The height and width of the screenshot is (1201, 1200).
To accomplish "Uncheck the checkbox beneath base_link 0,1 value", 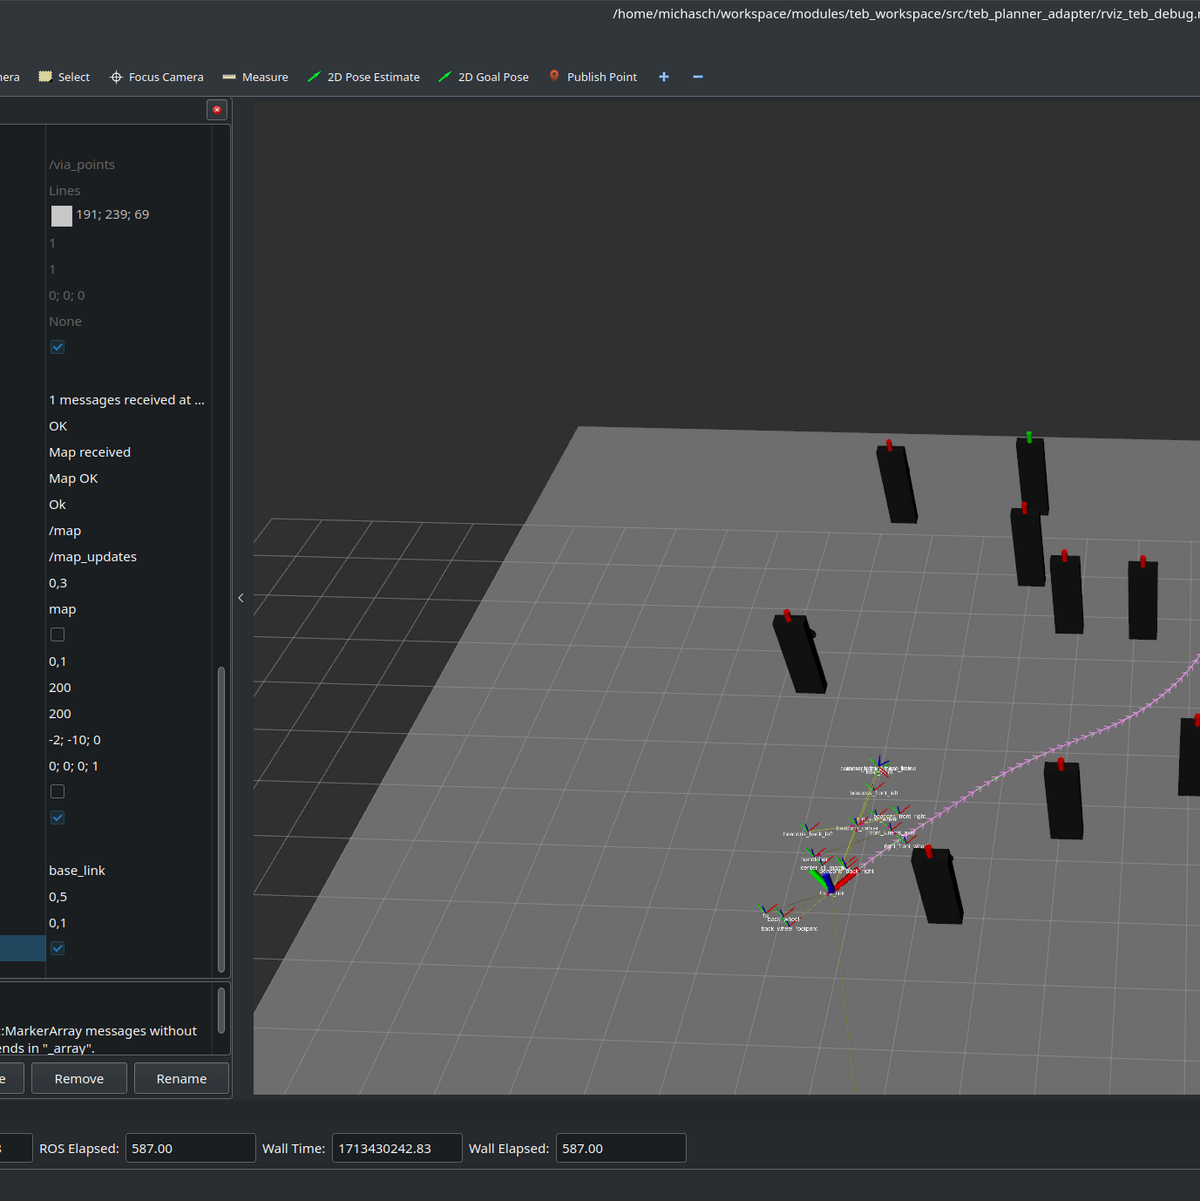I will pyautogui.click(x=58, y=948).
